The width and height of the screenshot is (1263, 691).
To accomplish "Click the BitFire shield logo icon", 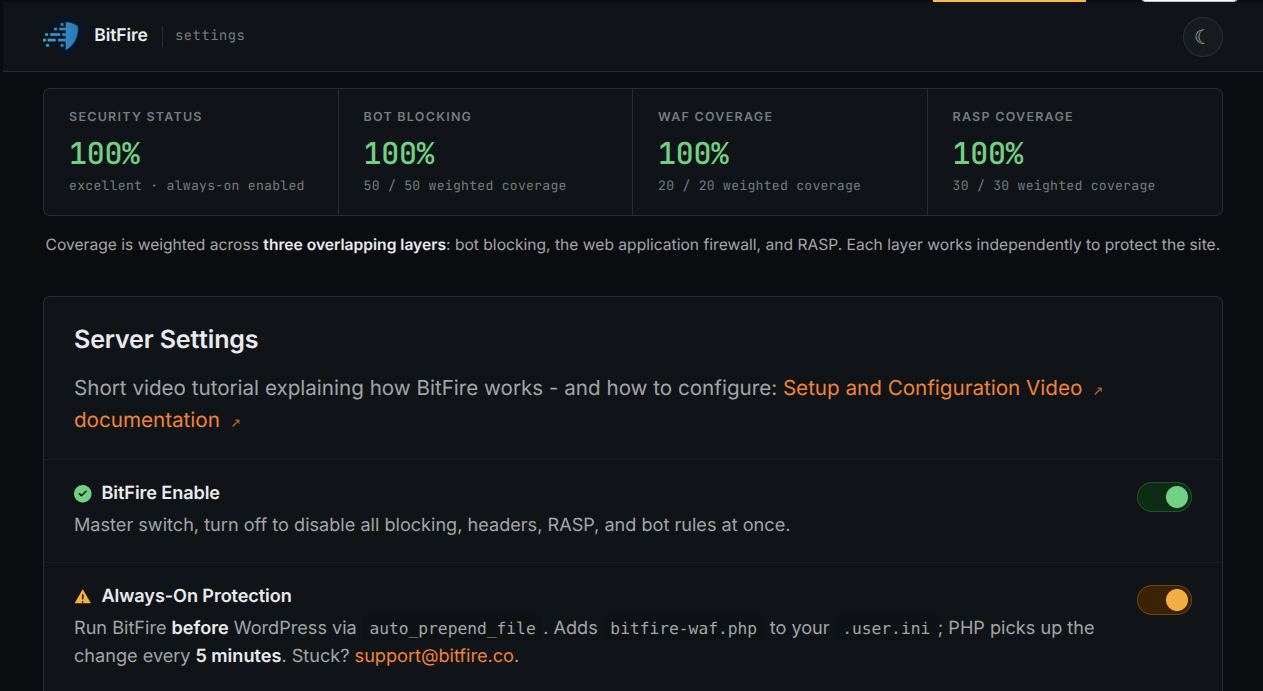I will pyautogui.click(x=60, y=36).
